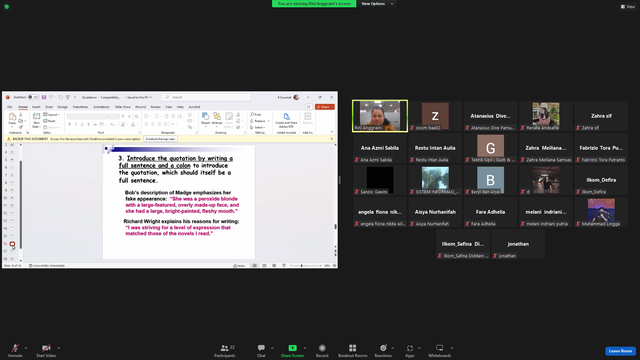Image resolution: width=640 pixels, height=360 pixels.
Task: Unmute the microphone in Zoom
Action: pyautogui.click(x=15, y=350)
